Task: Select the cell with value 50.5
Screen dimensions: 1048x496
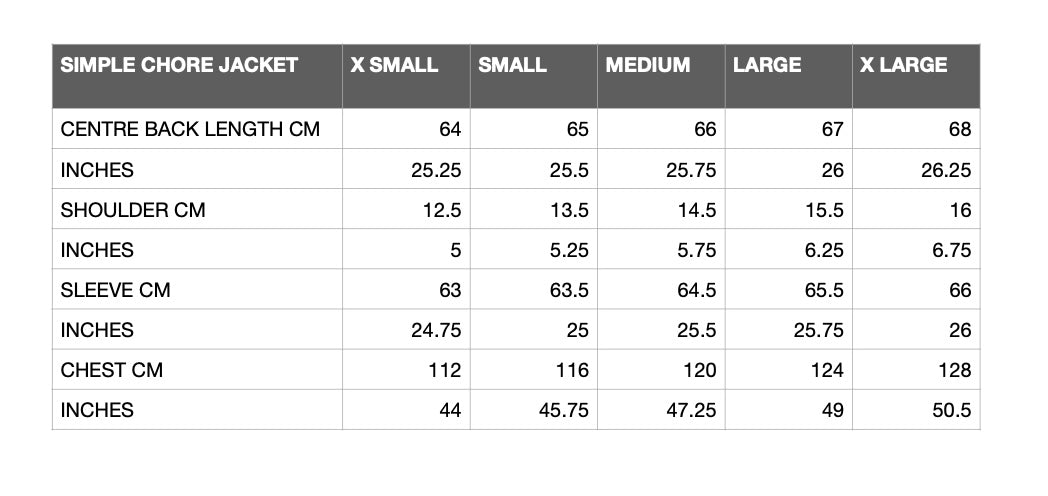Action: (x=916, y=409)
